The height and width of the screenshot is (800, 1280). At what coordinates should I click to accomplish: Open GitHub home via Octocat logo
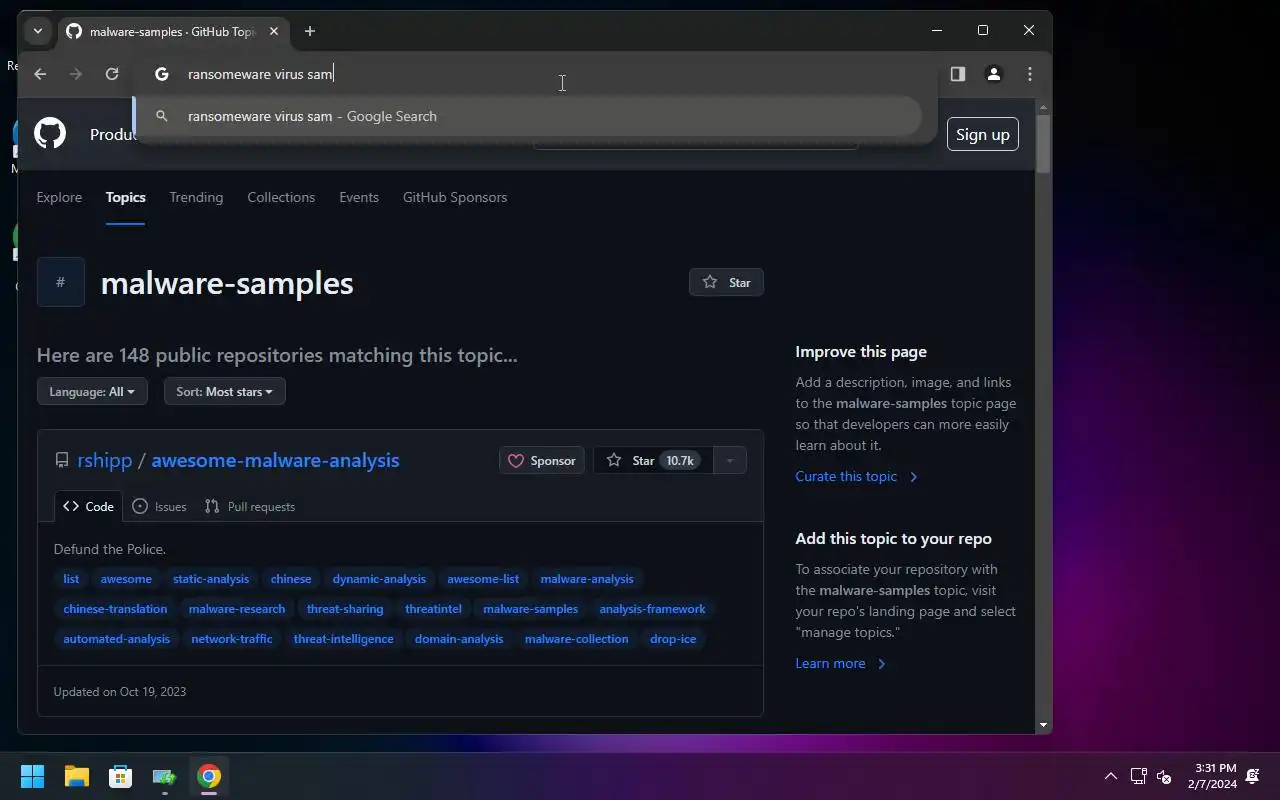coord(50,133)
